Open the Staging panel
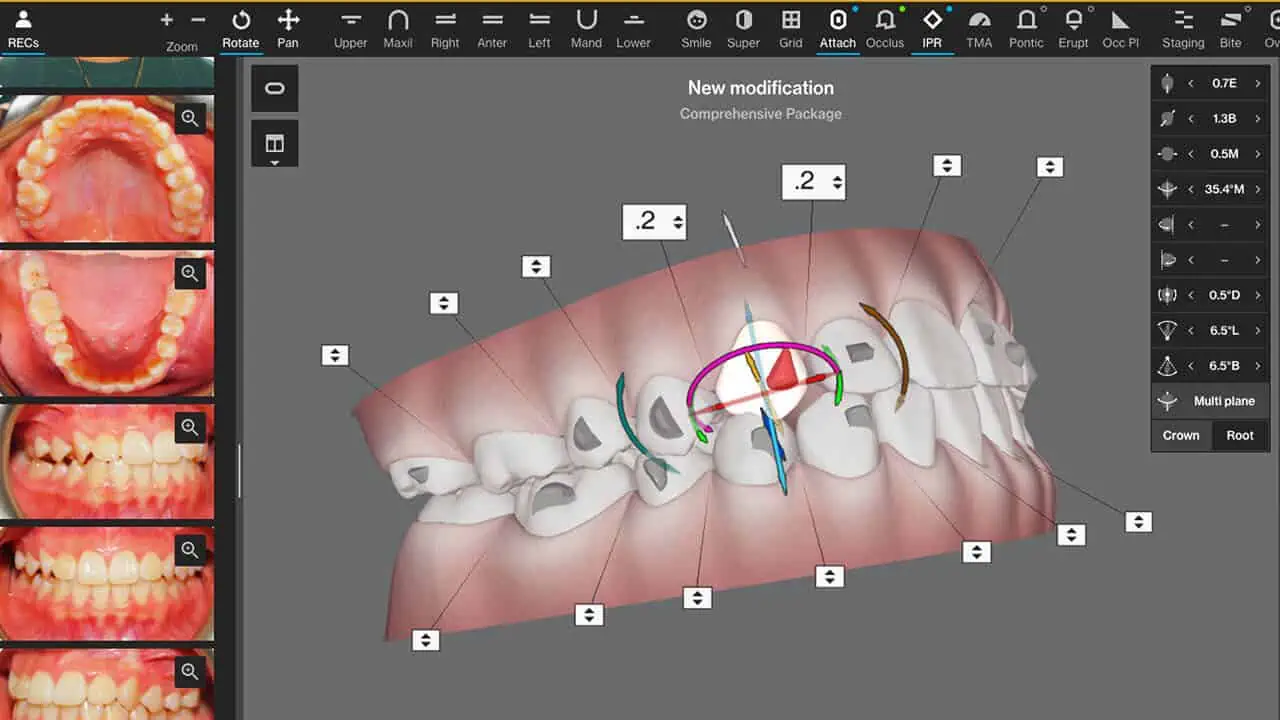 pos(1182,25)
